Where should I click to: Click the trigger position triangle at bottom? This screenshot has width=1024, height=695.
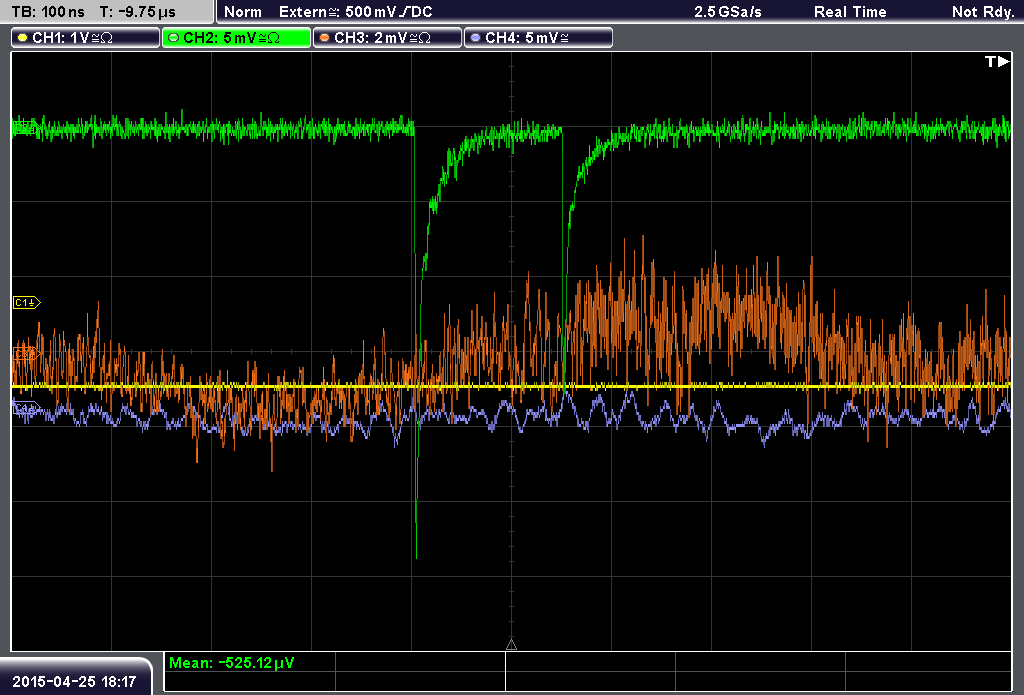[511, 645]
